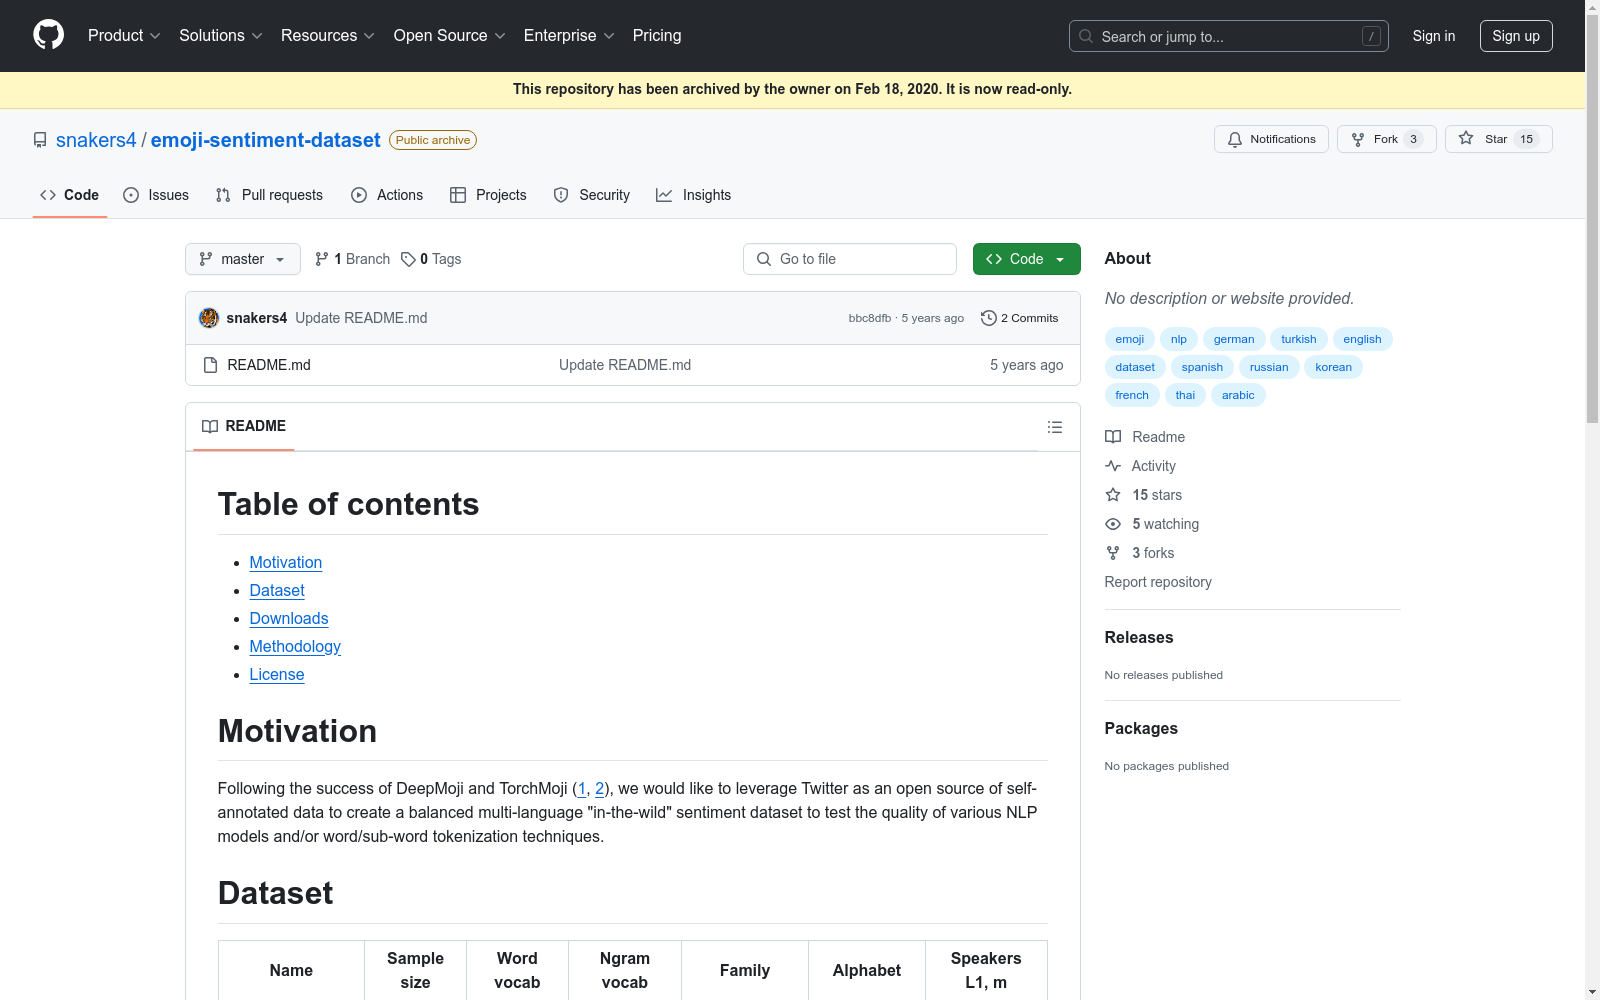Click the book icon on the README tab
This screenshot has width=1600, height=1000.
pos(210,426)
